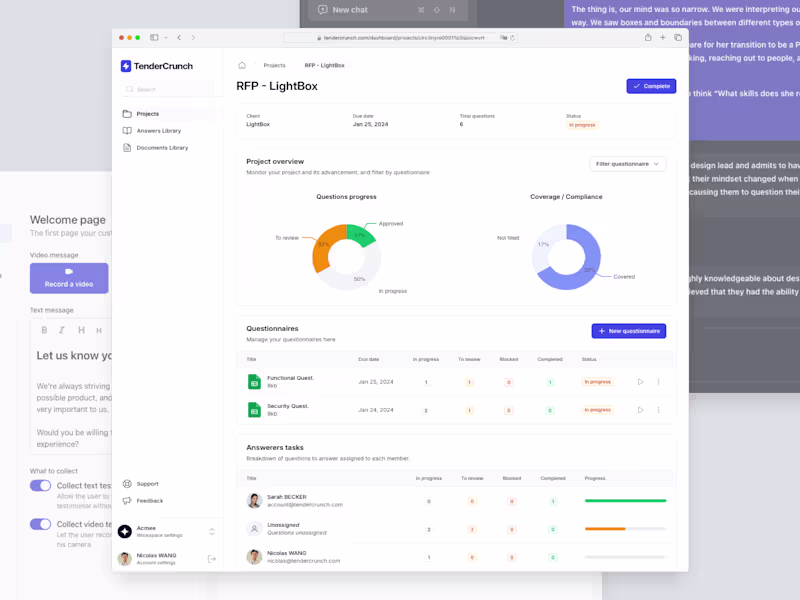Open Support from the sidebar

tap(127, 483)
